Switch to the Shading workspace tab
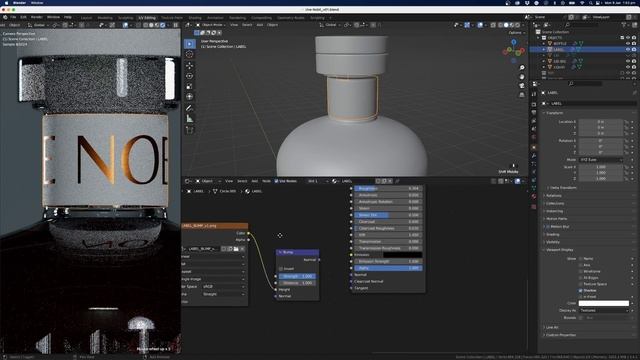The image size is (640, 360). [195, 18]
